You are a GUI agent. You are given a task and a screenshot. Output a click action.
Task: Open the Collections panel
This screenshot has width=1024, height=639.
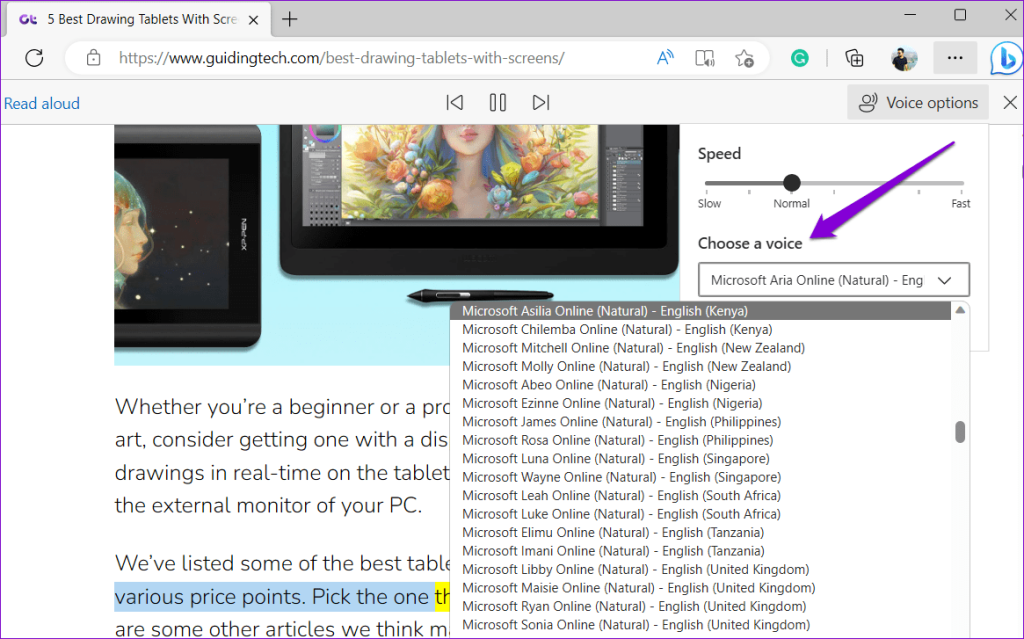click(855, 58)
